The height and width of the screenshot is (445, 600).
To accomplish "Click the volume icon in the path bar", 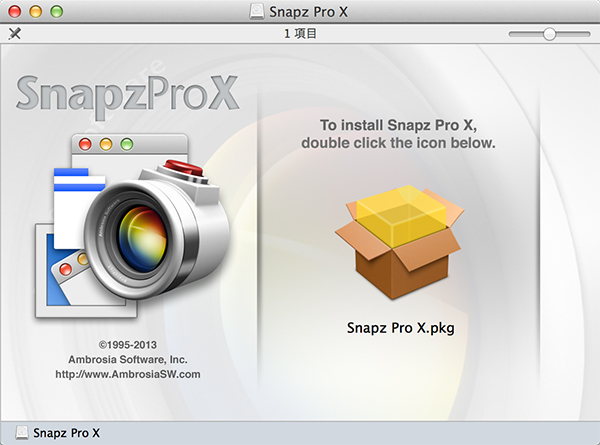I will click(22, 433).
